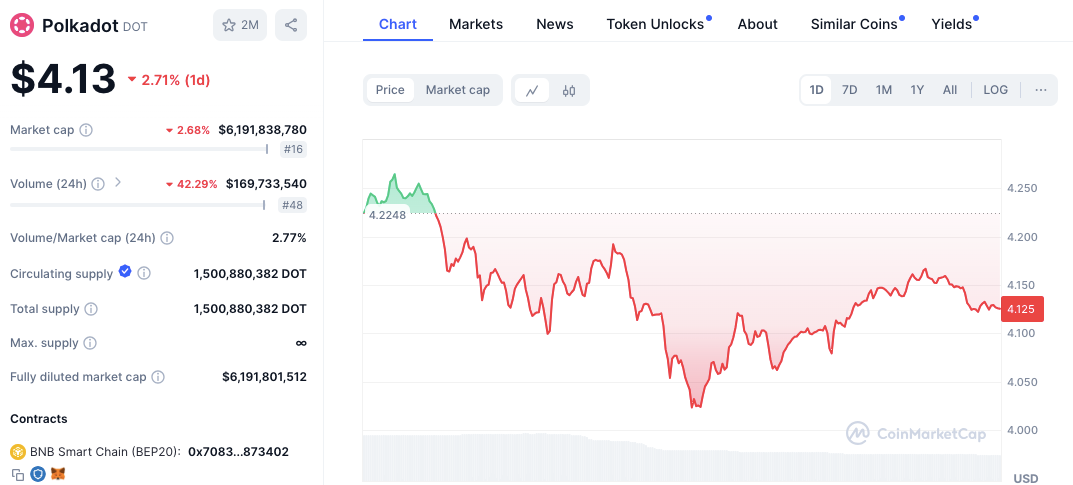The width and height of the screenshot is (1073, 485).
Task: Select the All time range
Action: 949,90
